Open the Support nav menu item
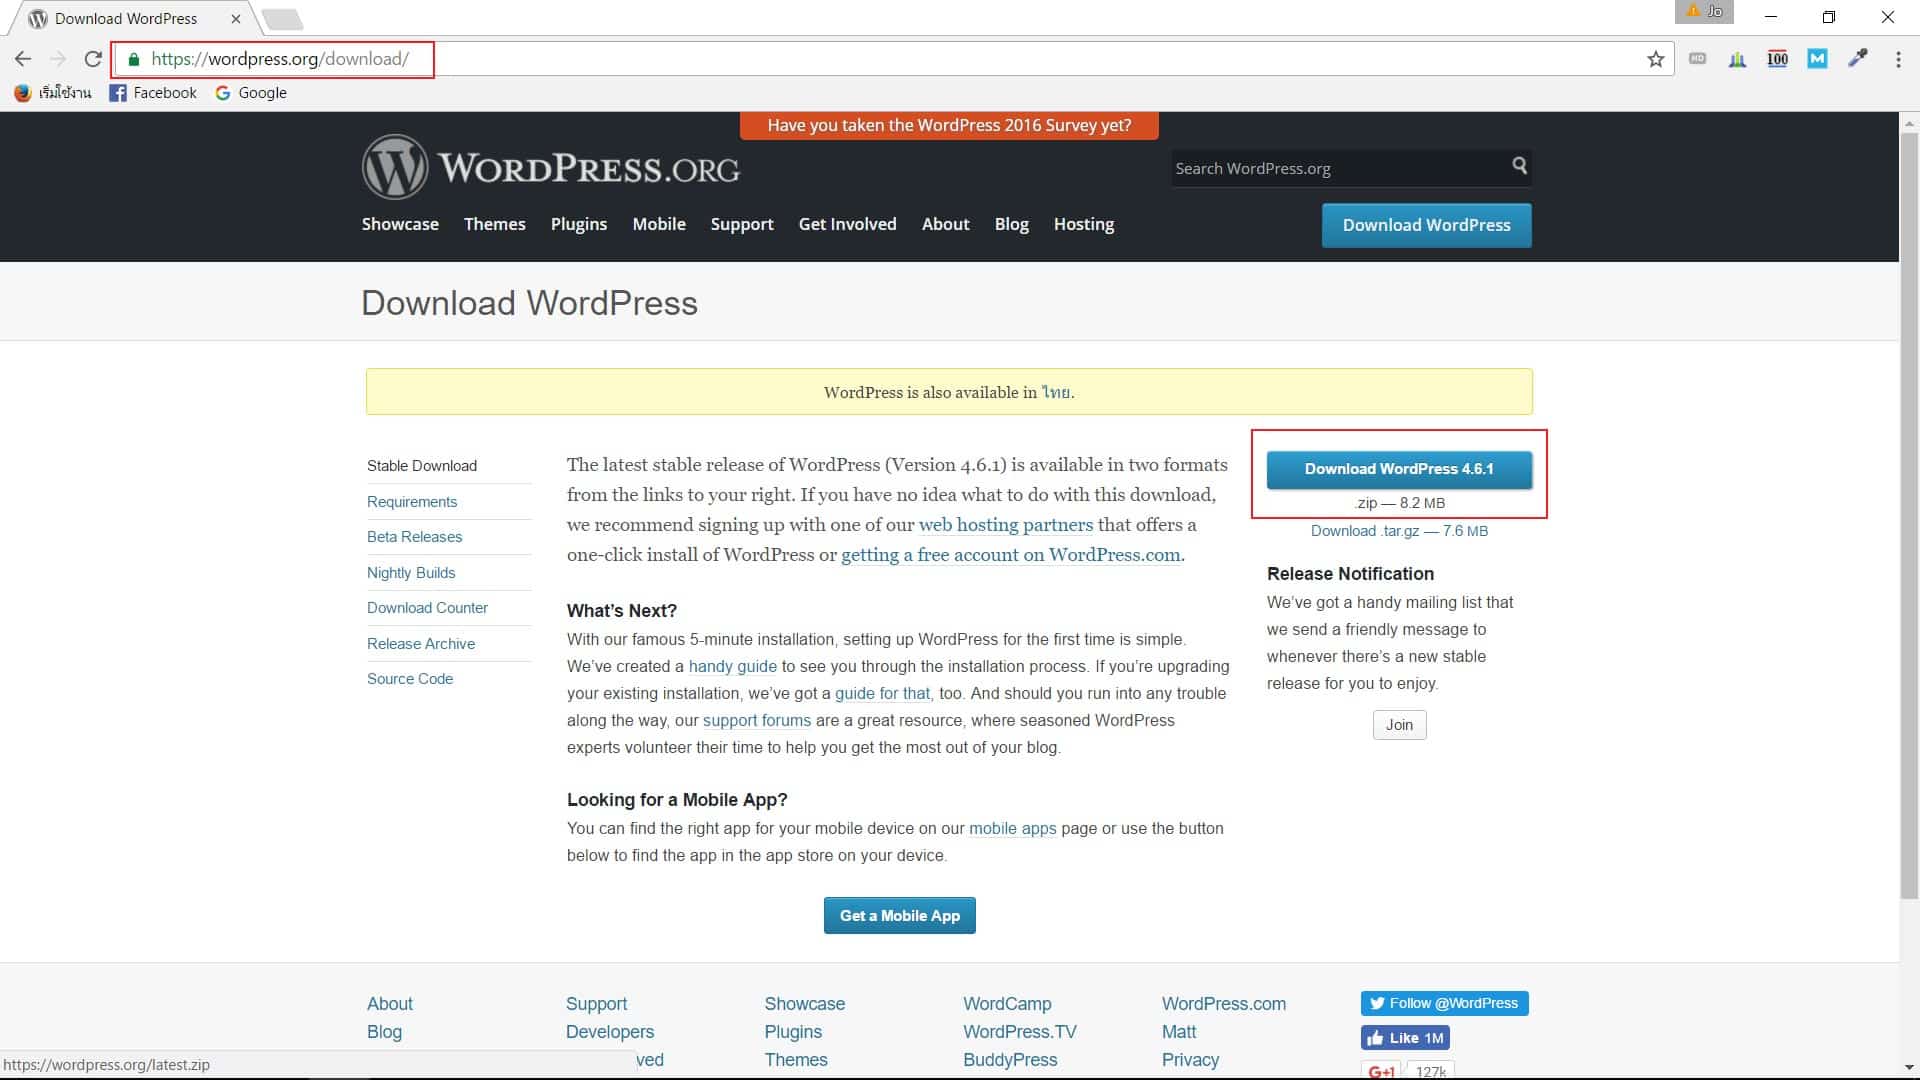1920x1080 pixels. coord(742,224)
